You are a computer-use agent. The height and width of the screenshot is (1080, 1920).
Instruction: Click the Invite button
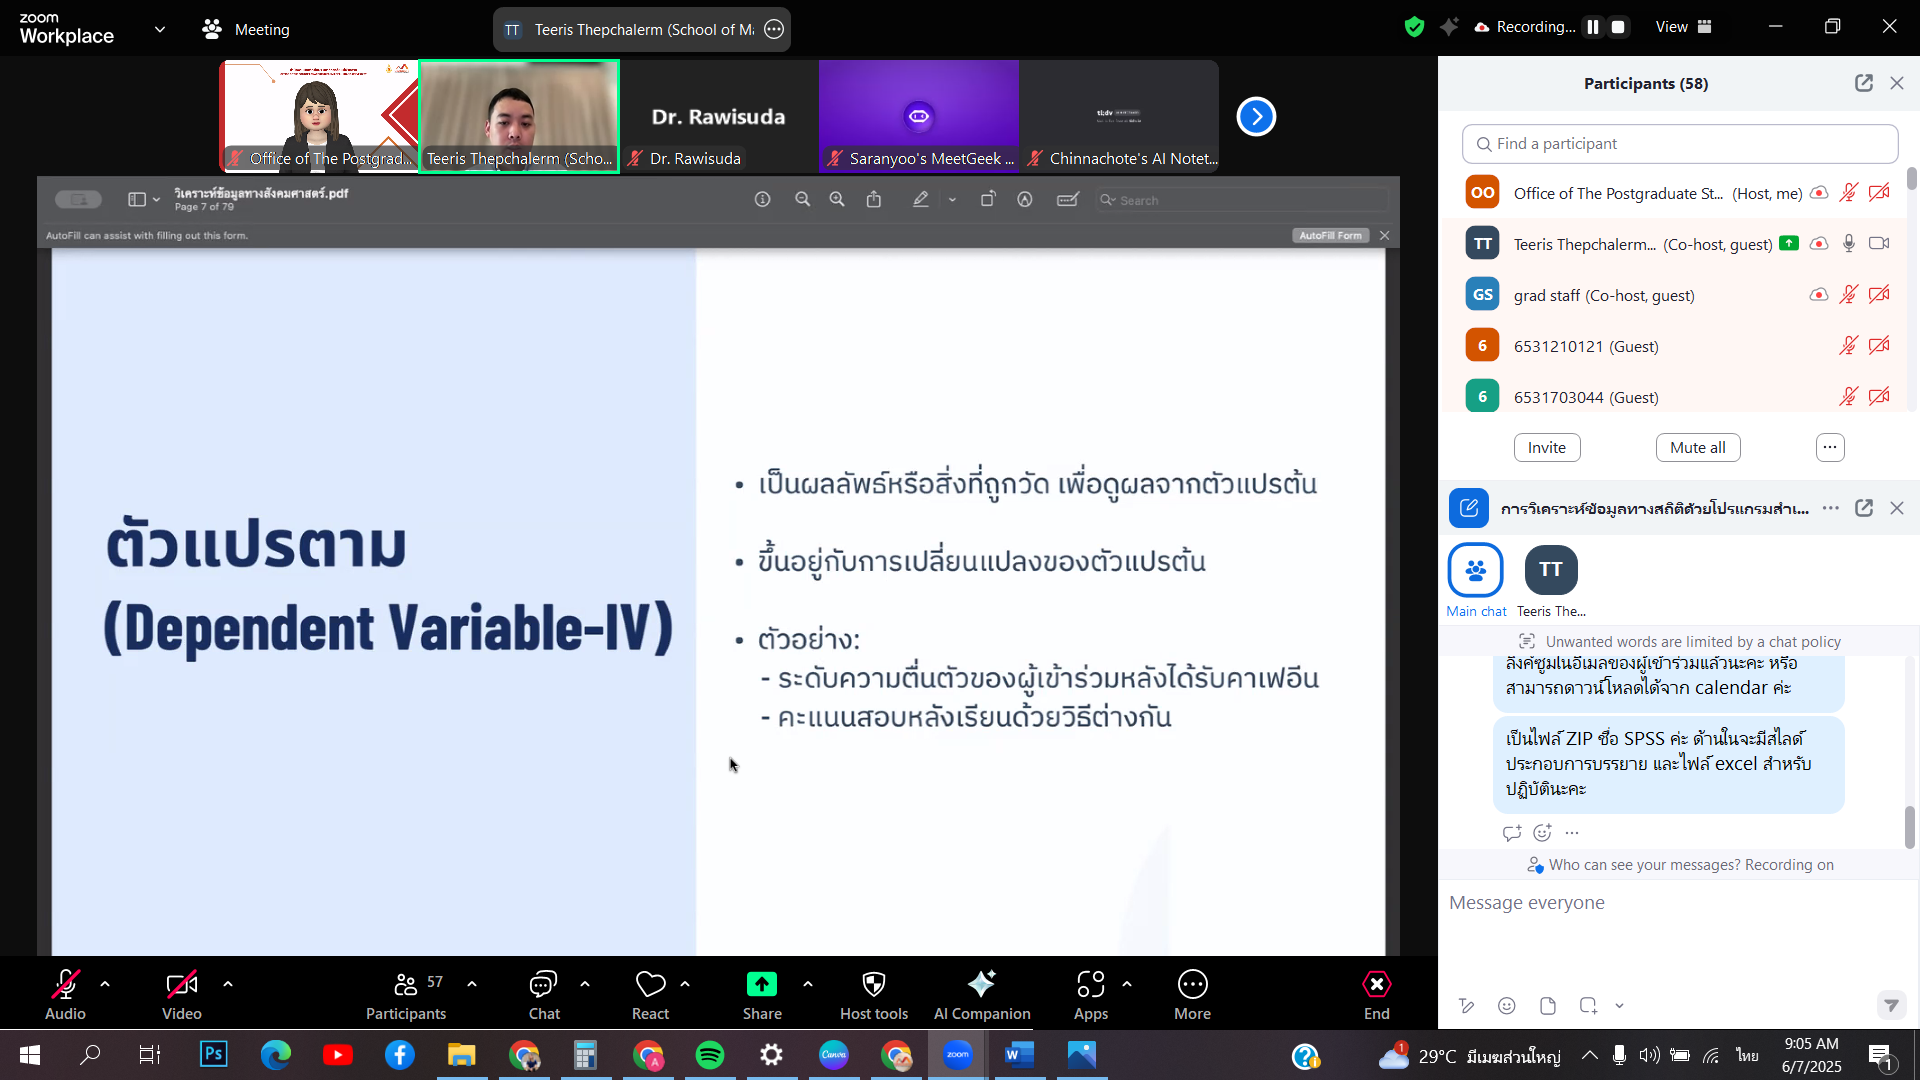(1546, 447)
